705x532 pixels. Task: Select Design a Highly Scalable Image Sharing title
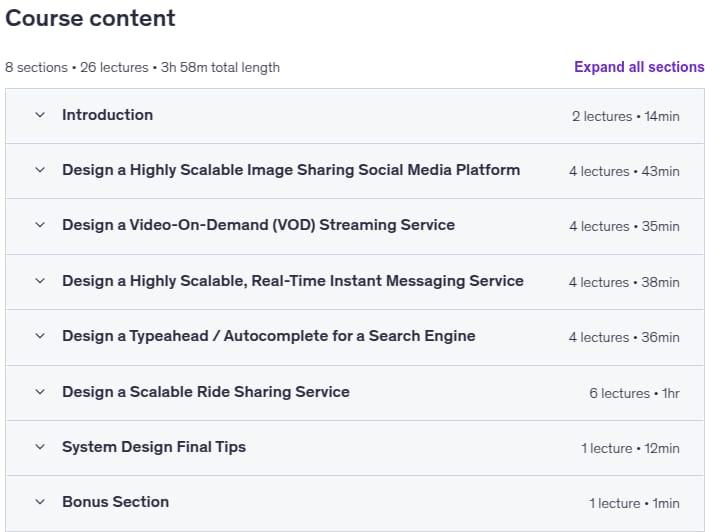(x=291, y=170)
